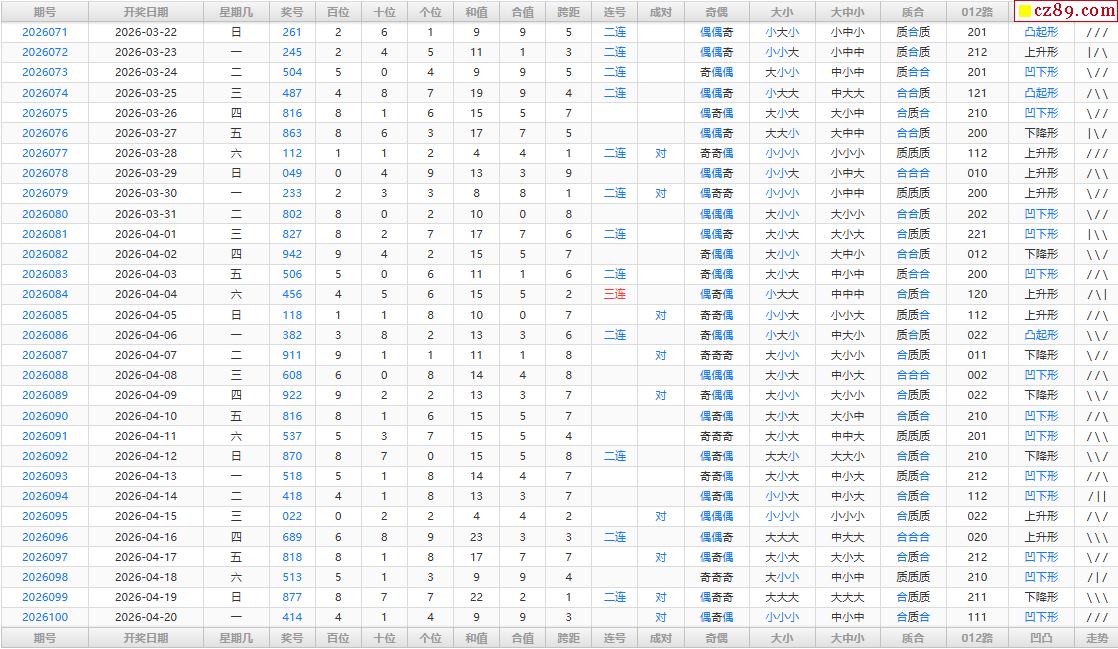The height and width of the screenshot is (649, 1118).
Task: Click the 期号 column header in the top row
Action: point(45,12)
